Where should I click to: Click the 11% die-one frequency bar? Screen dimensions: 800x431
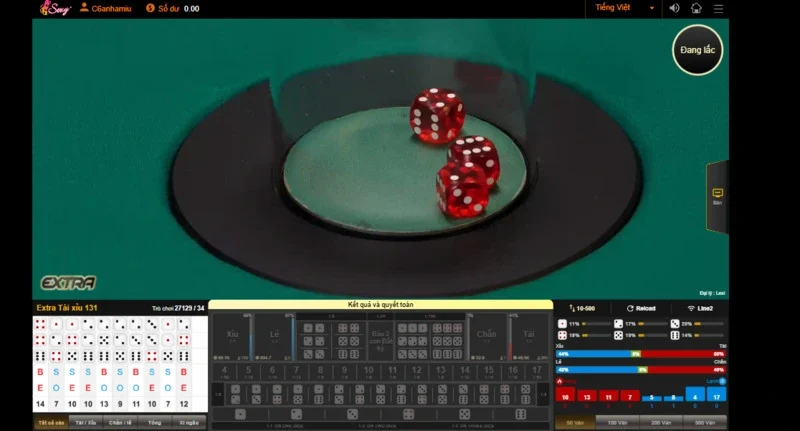tap(597, 323)
